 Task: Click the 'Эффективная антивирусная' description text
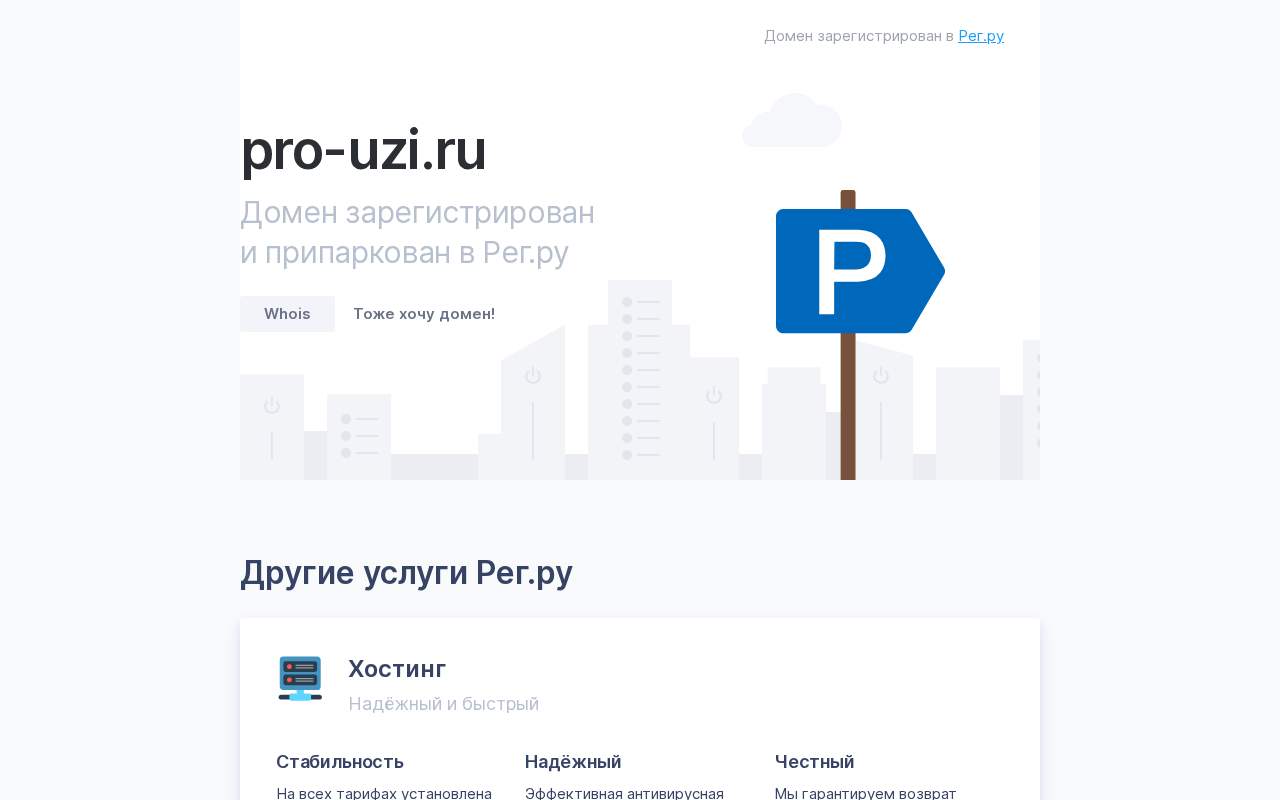[x=624, y=793]
